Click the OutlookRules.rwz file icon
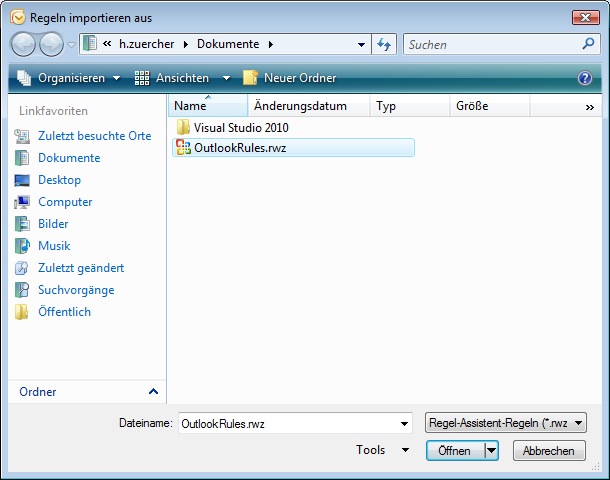The image size is (610, 480). [x=183, y=147]
